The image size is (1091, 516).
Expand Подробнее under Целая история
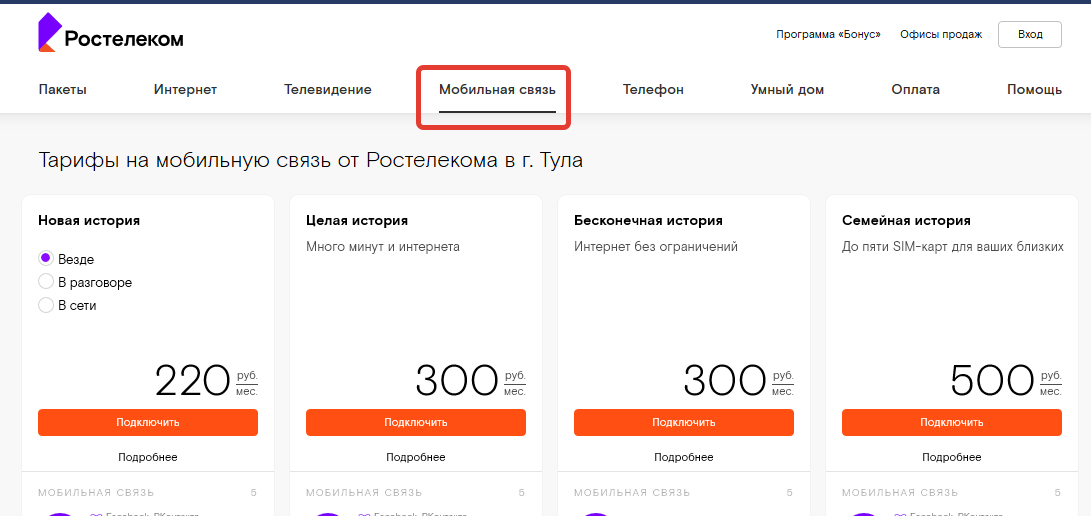point(416,457)
